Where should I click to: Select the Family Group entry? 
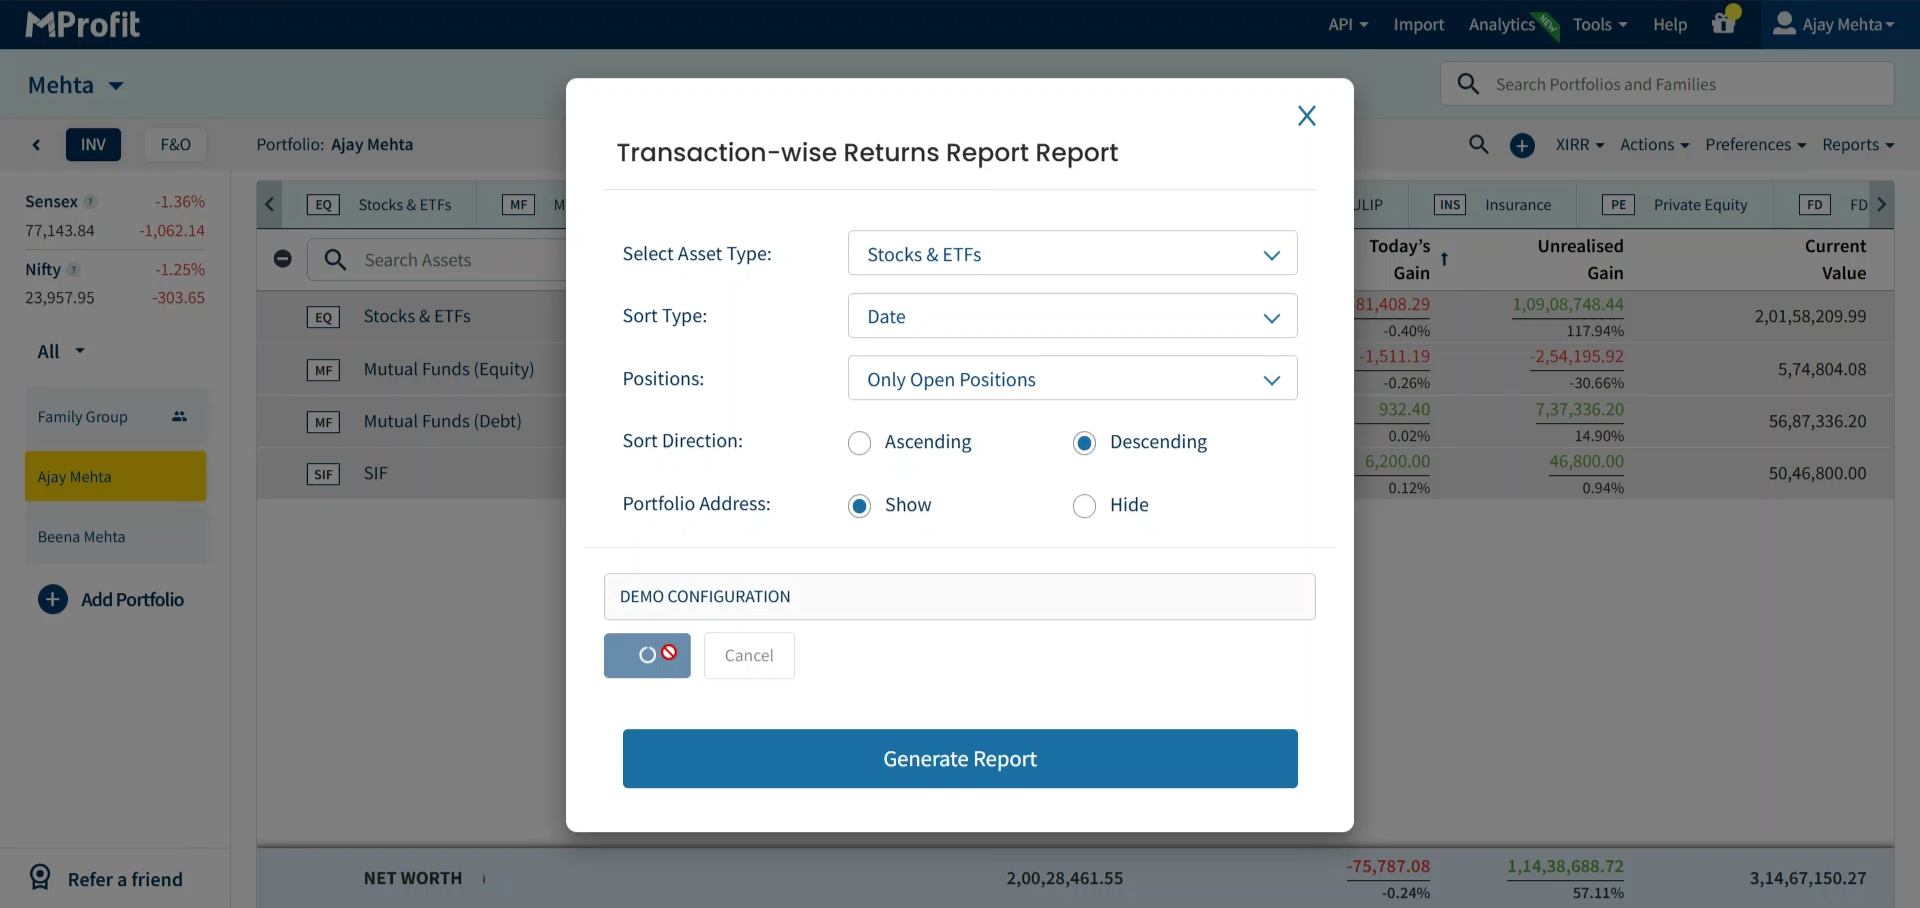click(115, 417)
